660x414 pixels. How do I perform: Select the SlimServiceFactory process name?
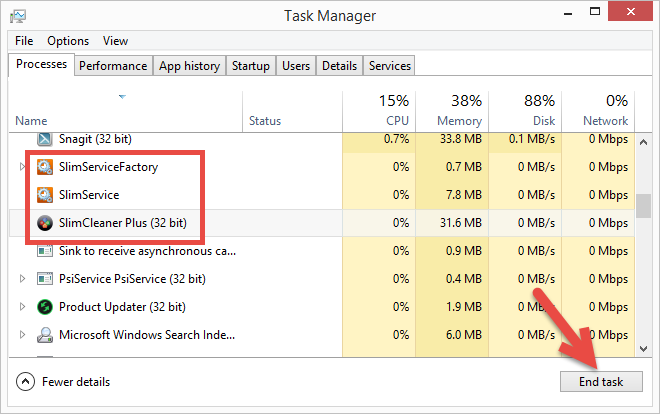pyautogui.click(x=108, y=167)
